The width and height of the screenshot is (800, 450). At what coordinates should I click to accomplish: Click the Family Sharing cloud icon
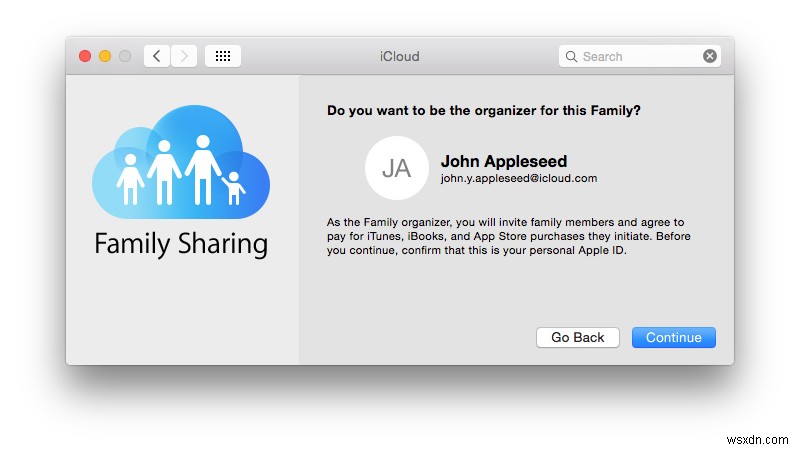pos(181,162)
